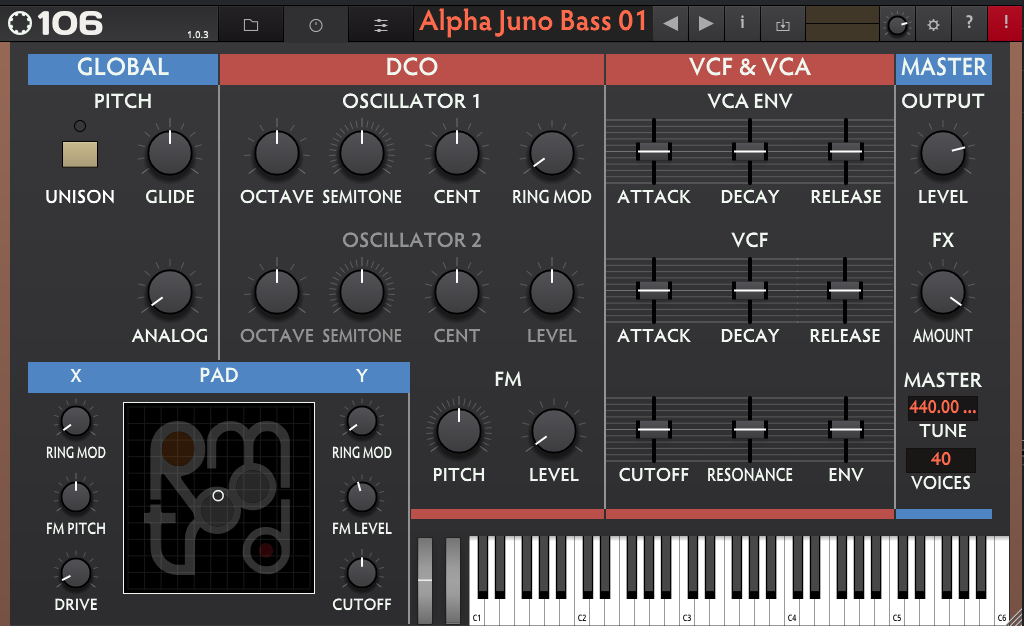Click the PAD X DRIVE knob
Image resolution: width=1024 pixels, height=626 pixels.
(76, 573)
